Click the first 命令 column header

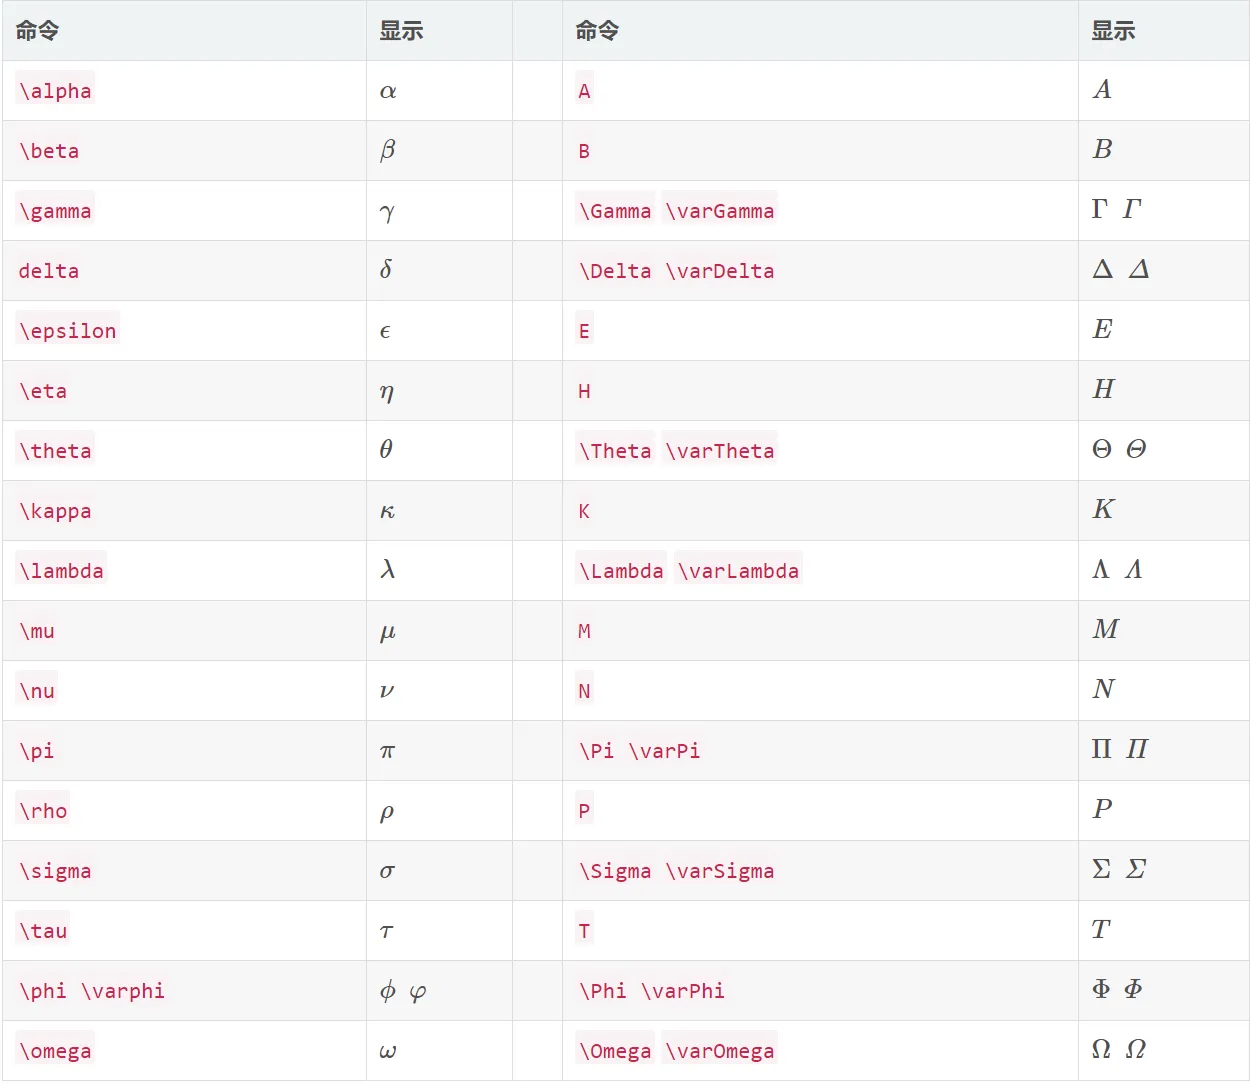pos(37,31)
